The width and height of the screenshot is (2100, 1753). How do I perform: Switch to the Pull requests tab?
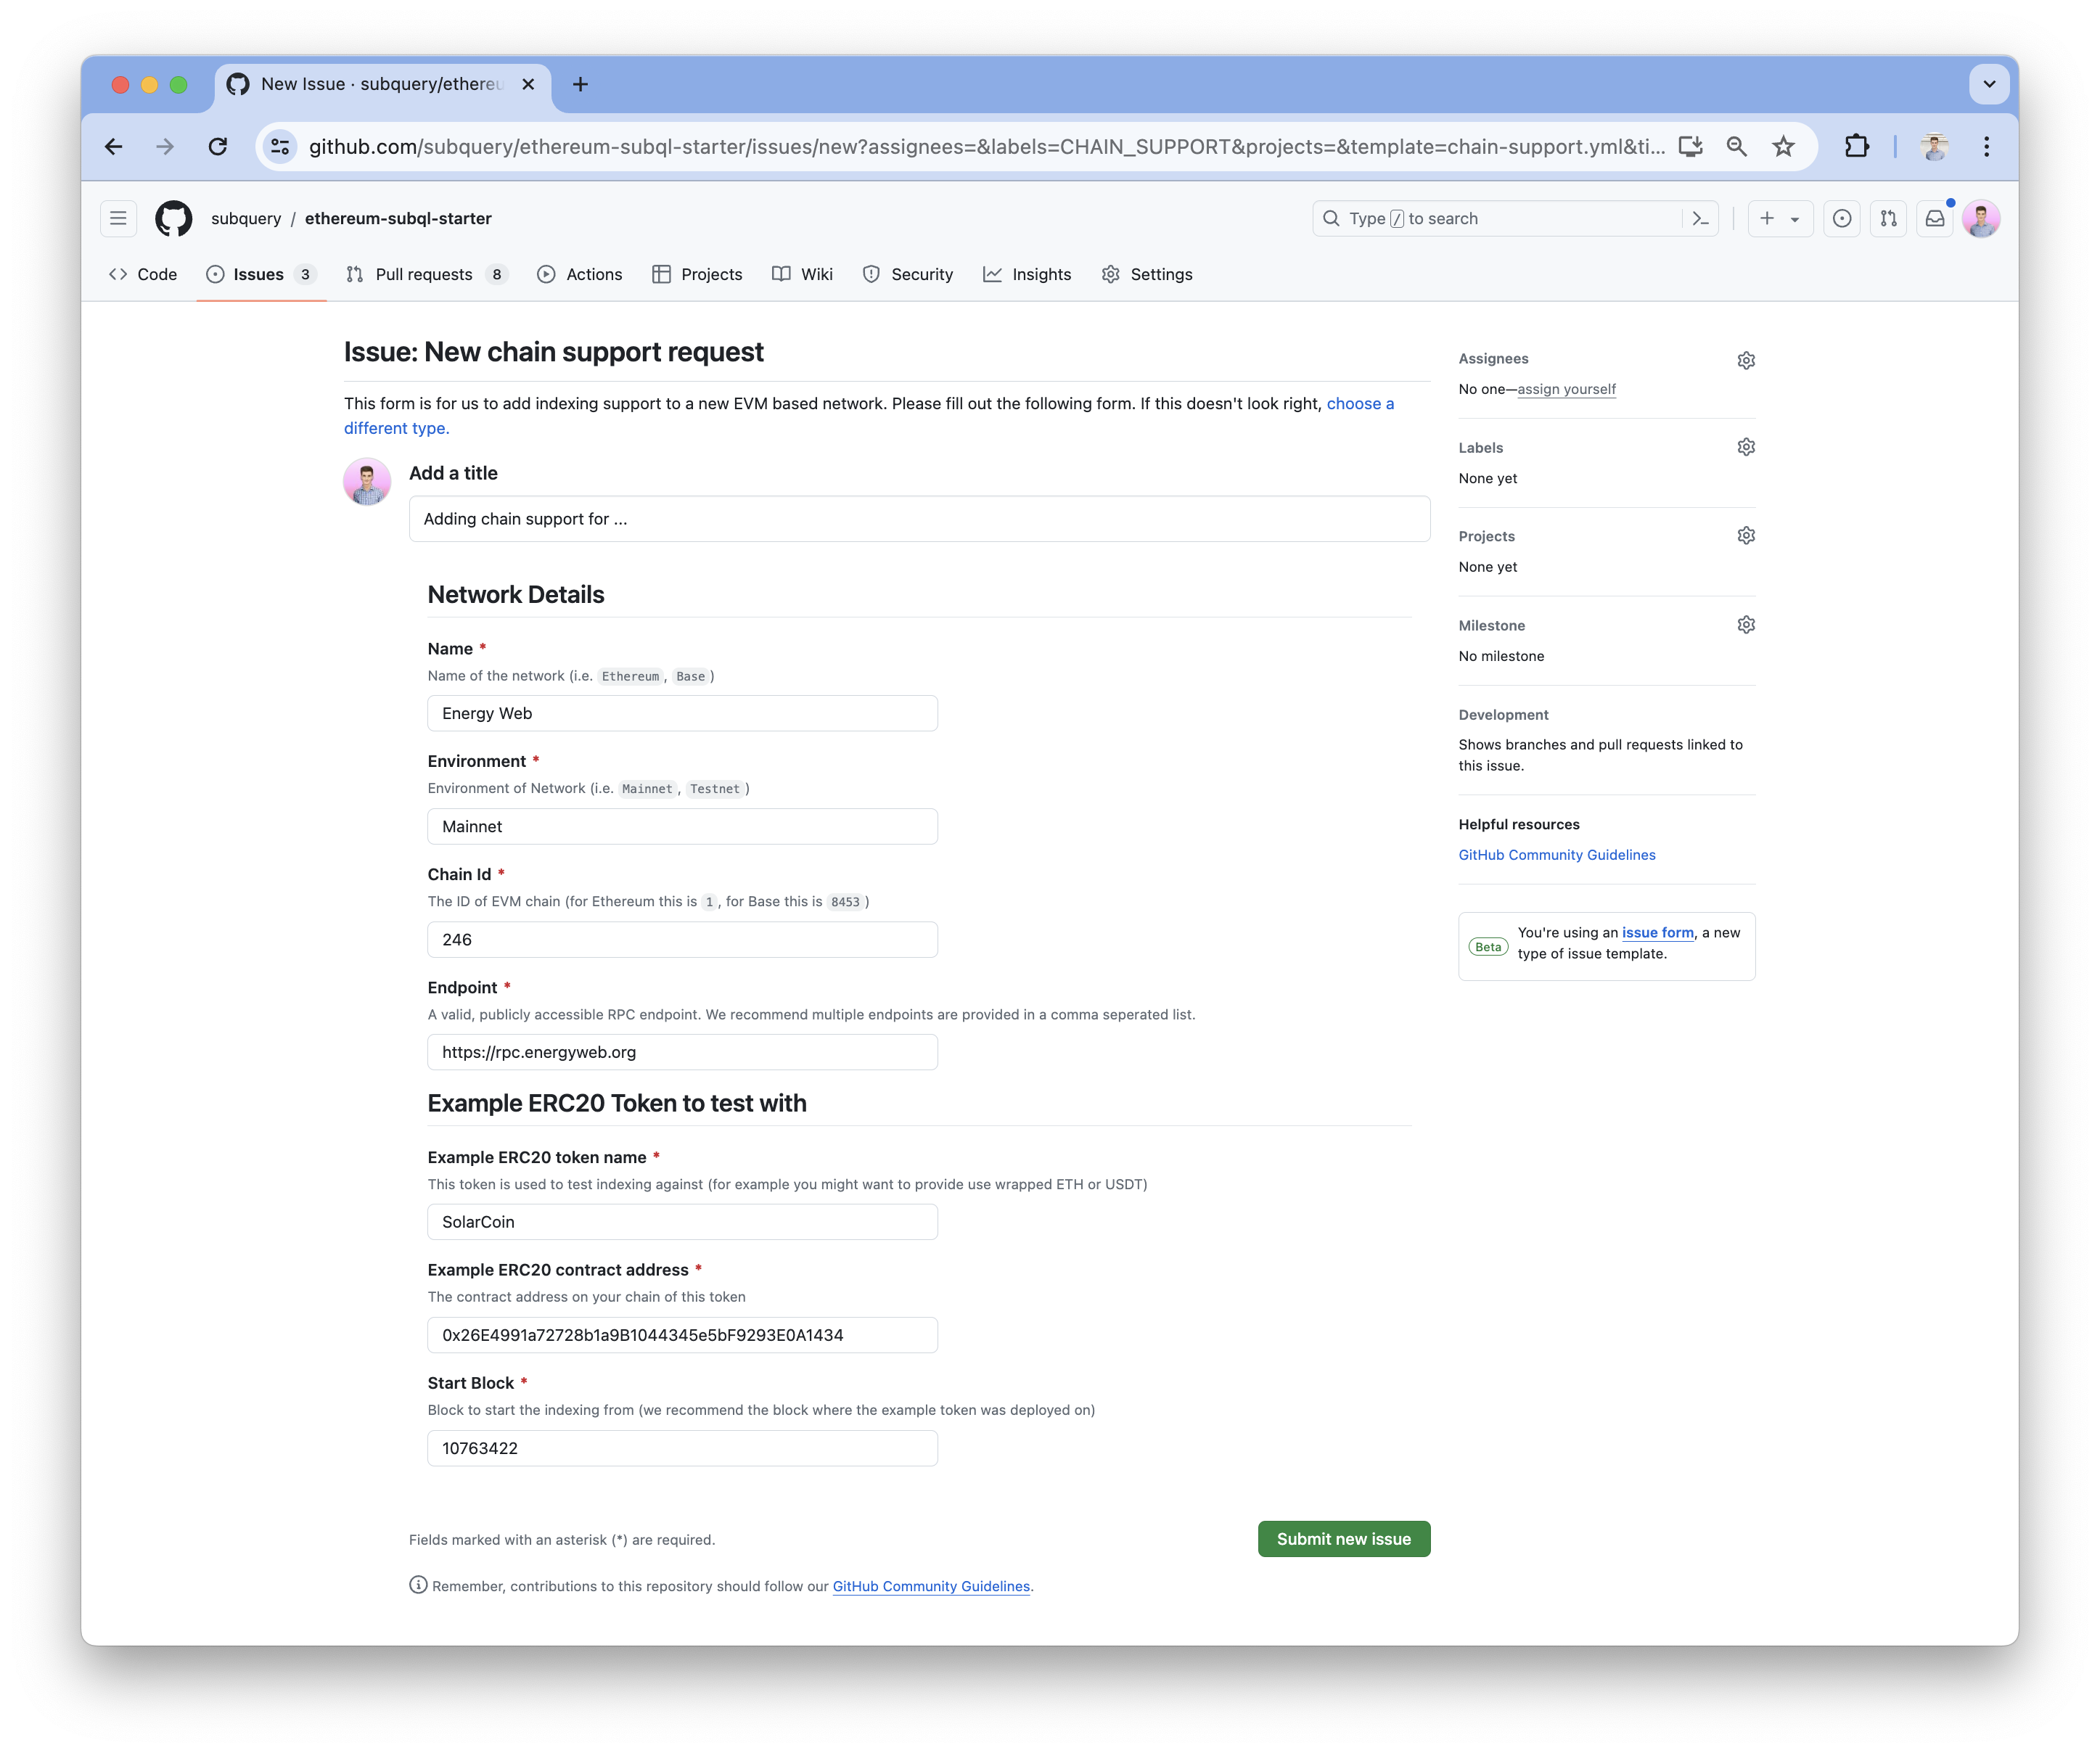pos(427,274)
